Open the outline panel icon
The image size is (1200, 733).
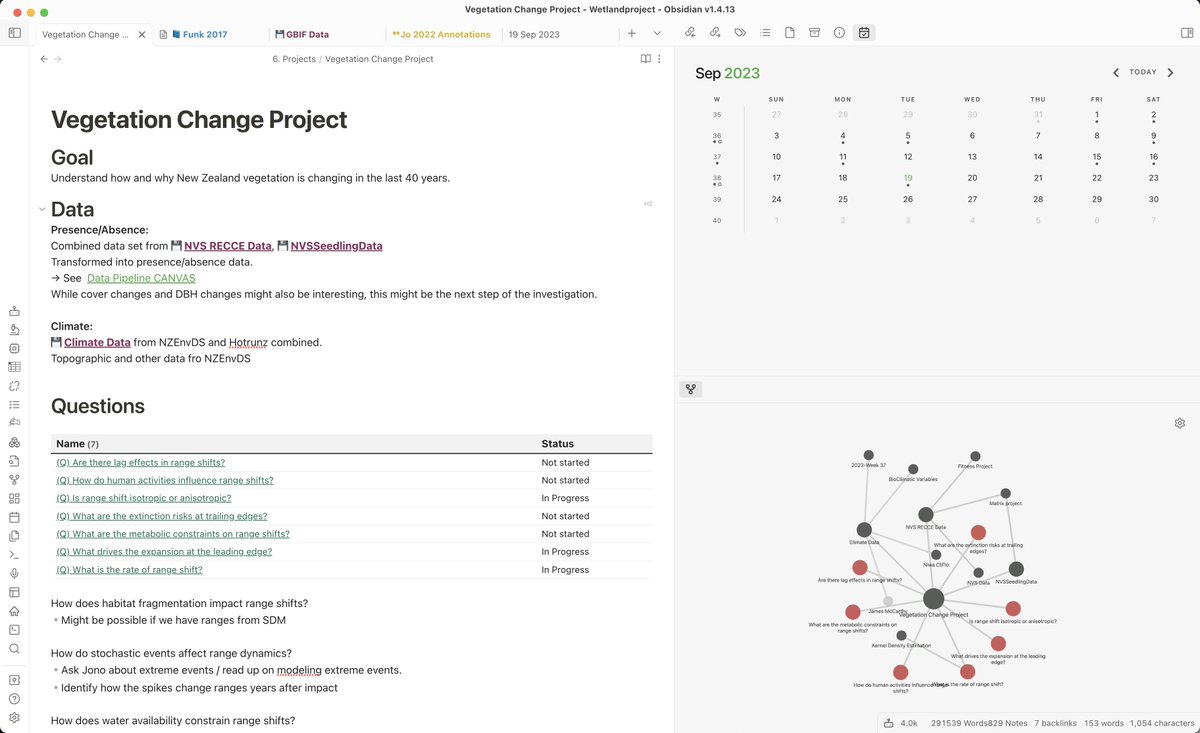765,33
